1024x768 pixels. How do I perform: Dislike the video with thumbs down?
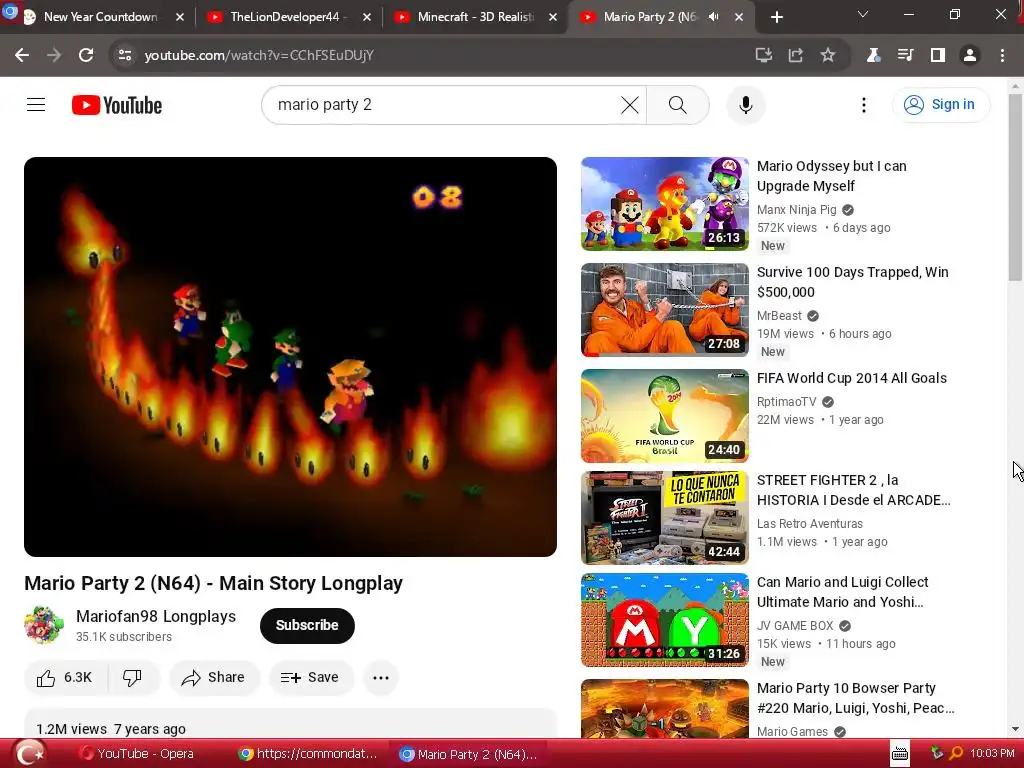133,678
